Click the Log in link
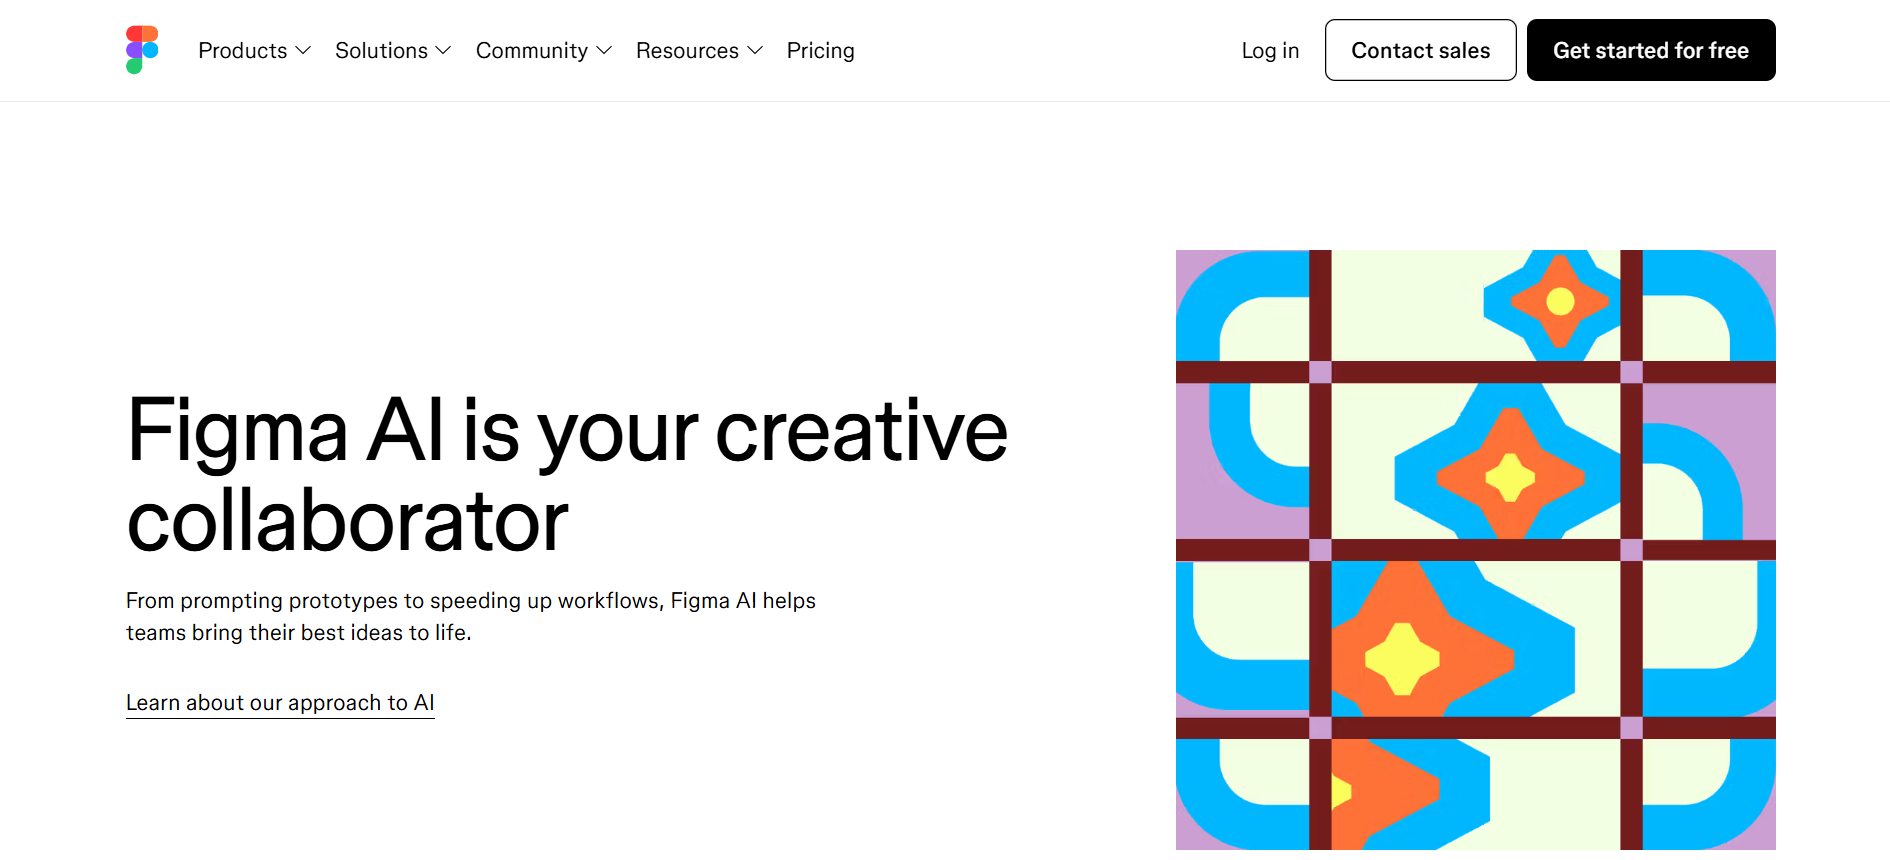Screen dimensions: 1890x860 [1270, 50]
